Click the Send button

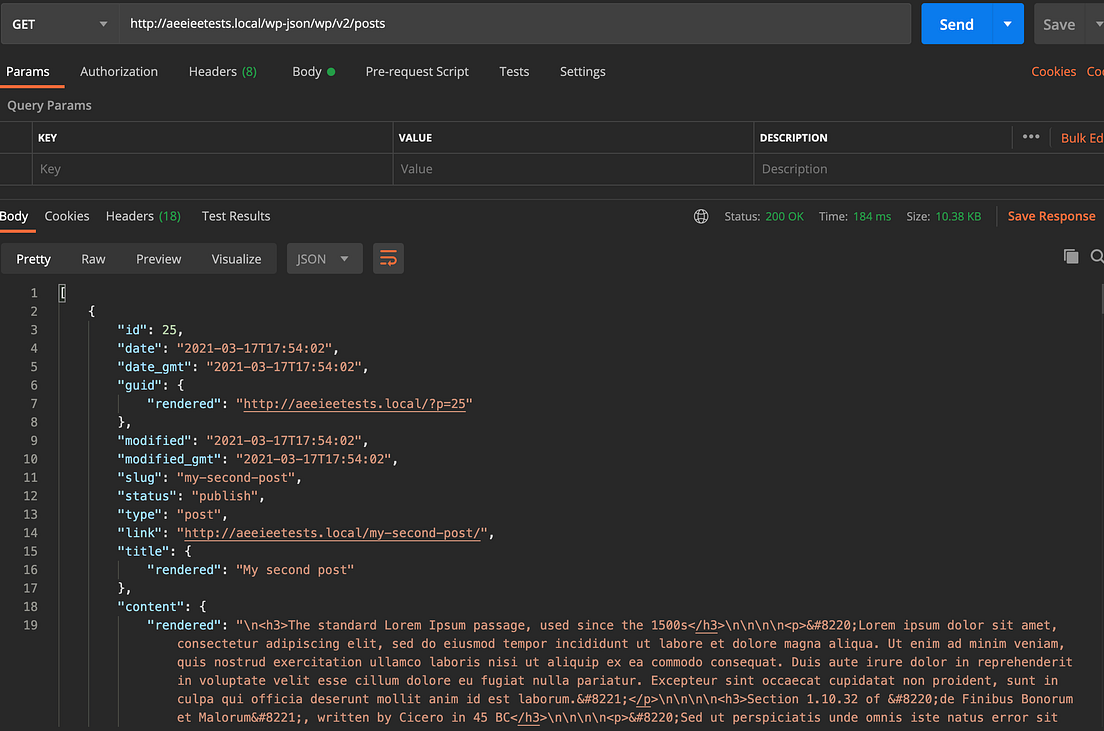[x=956, y=24]
